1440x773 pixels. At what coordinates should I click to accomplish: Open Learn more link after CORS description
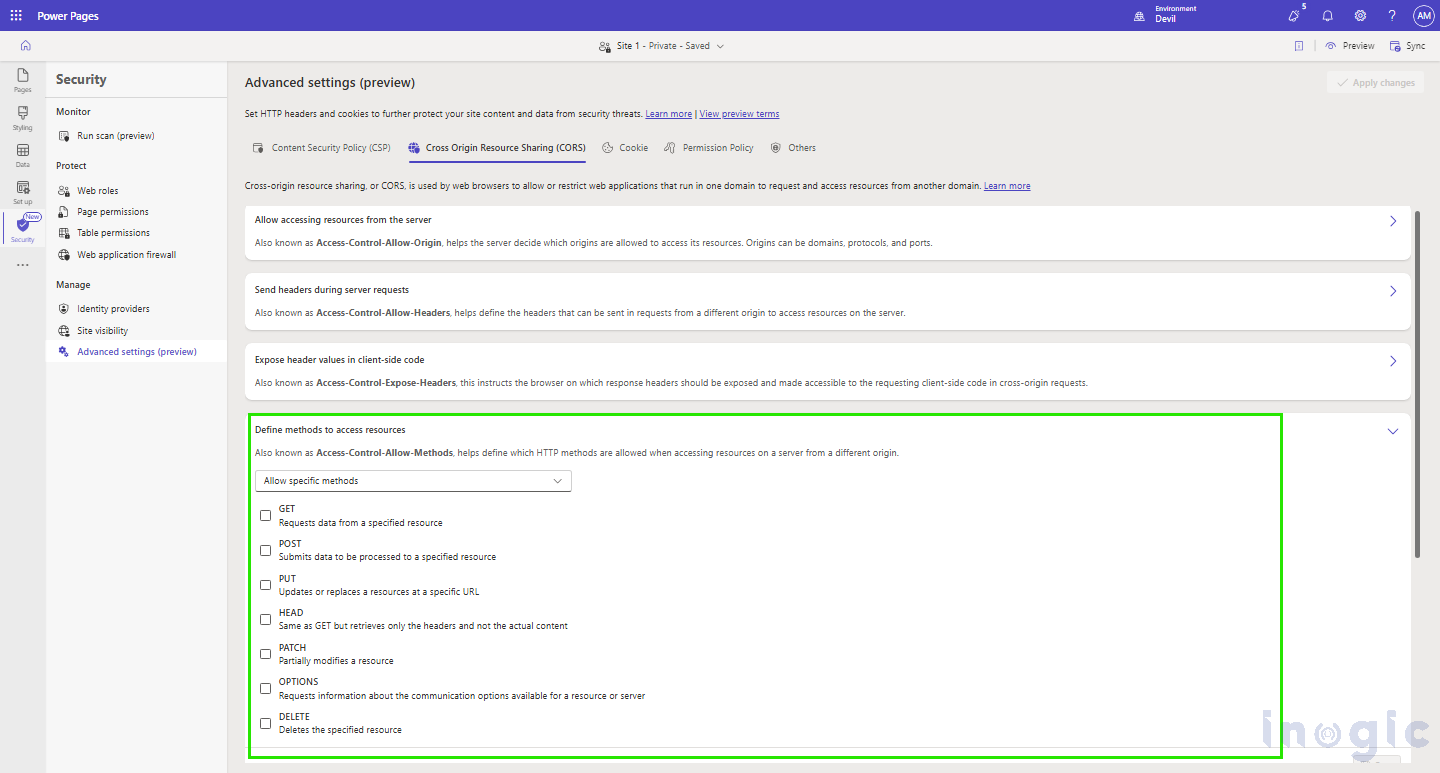tap(1007, 186)
